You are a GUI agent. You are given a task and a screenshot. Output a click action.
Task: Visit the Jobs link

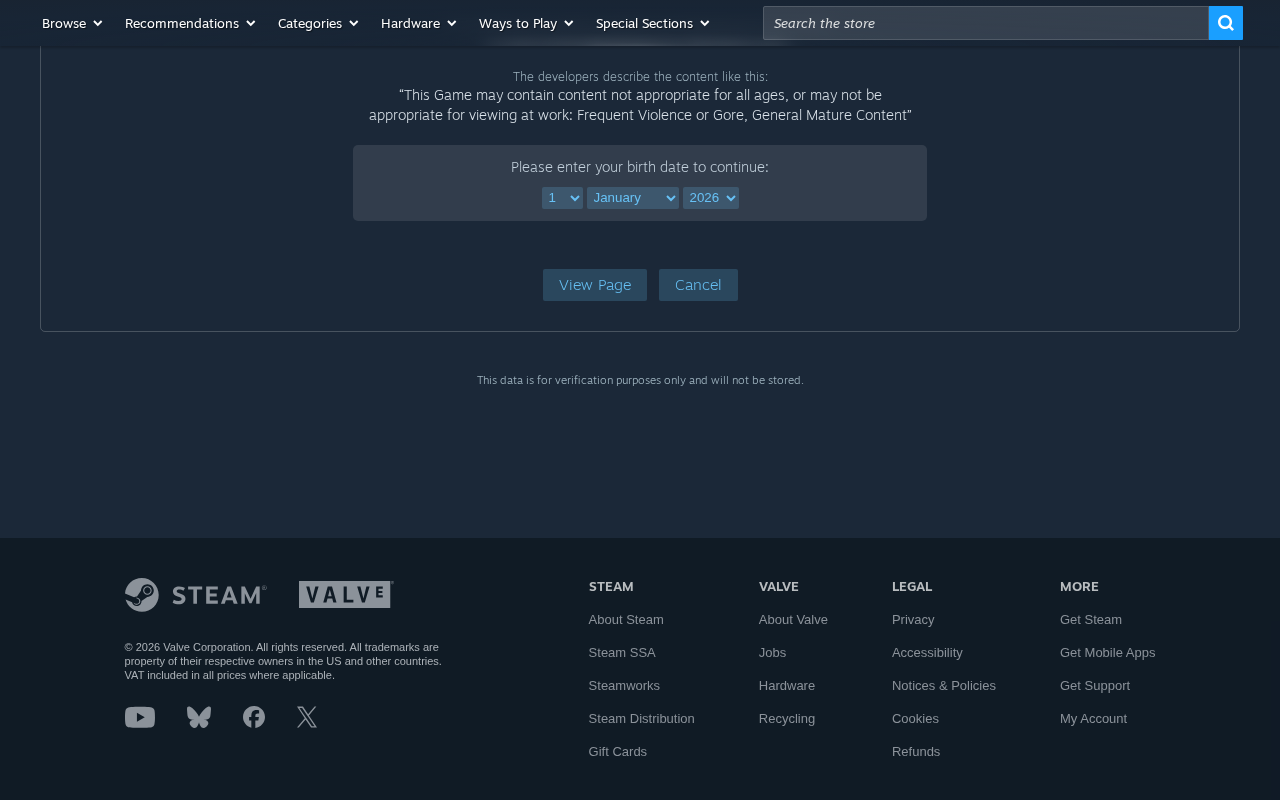[773, 653]
